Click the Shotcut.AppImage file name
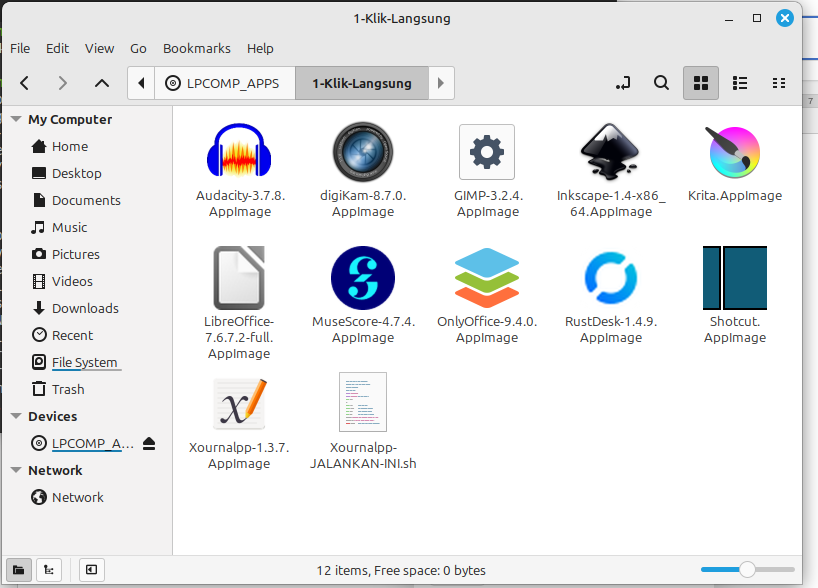 point(735,329)
